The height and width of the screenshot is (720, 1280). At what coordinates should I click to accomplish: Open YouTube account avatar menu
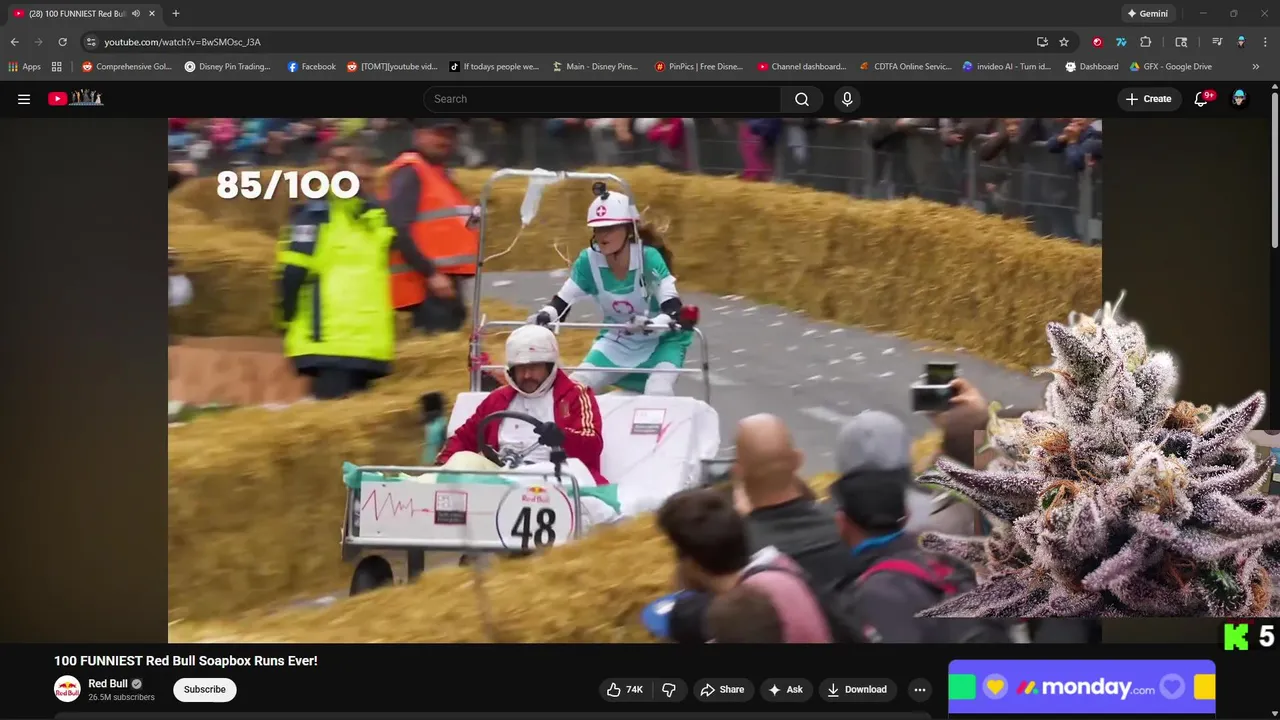click(1239, 99)
